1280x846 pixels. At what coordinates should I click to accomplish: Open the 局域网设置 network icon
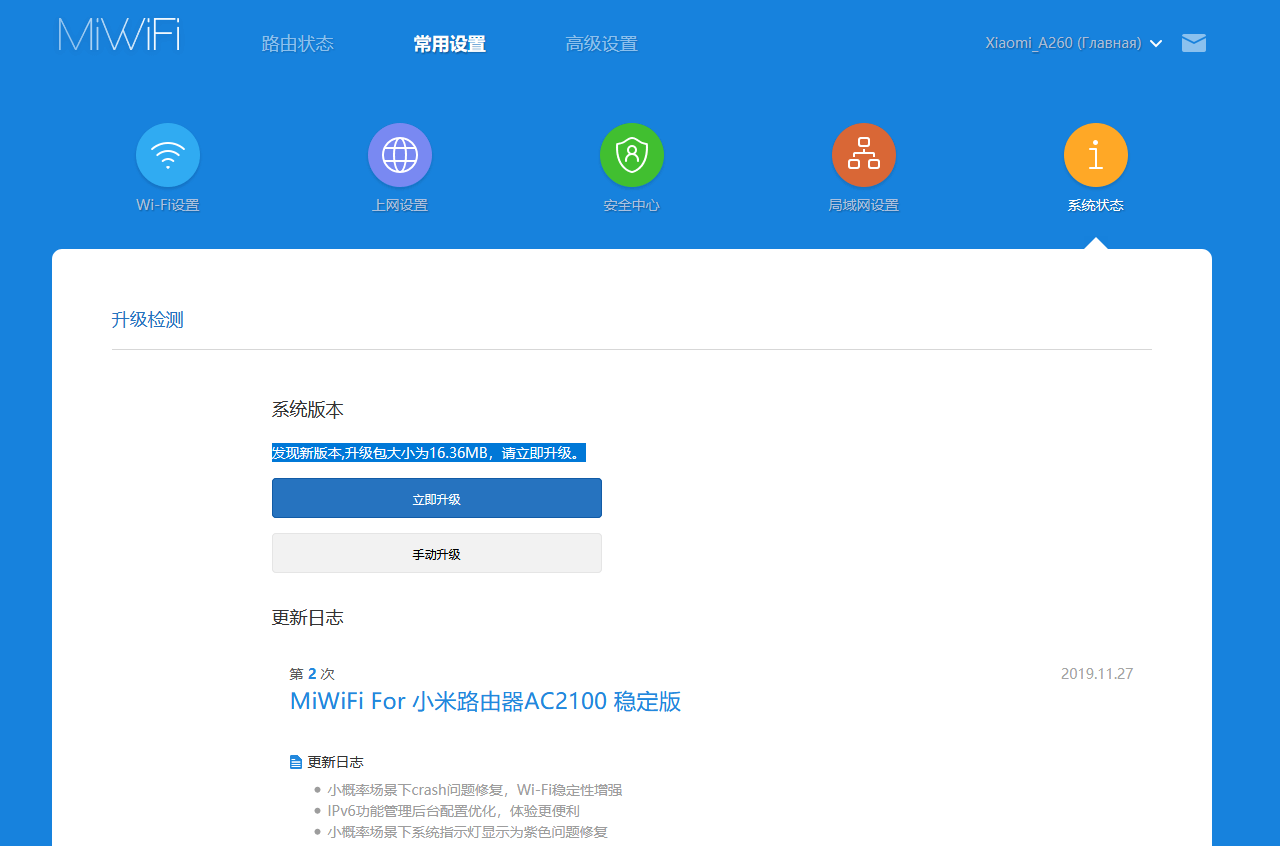coord(864,155)
